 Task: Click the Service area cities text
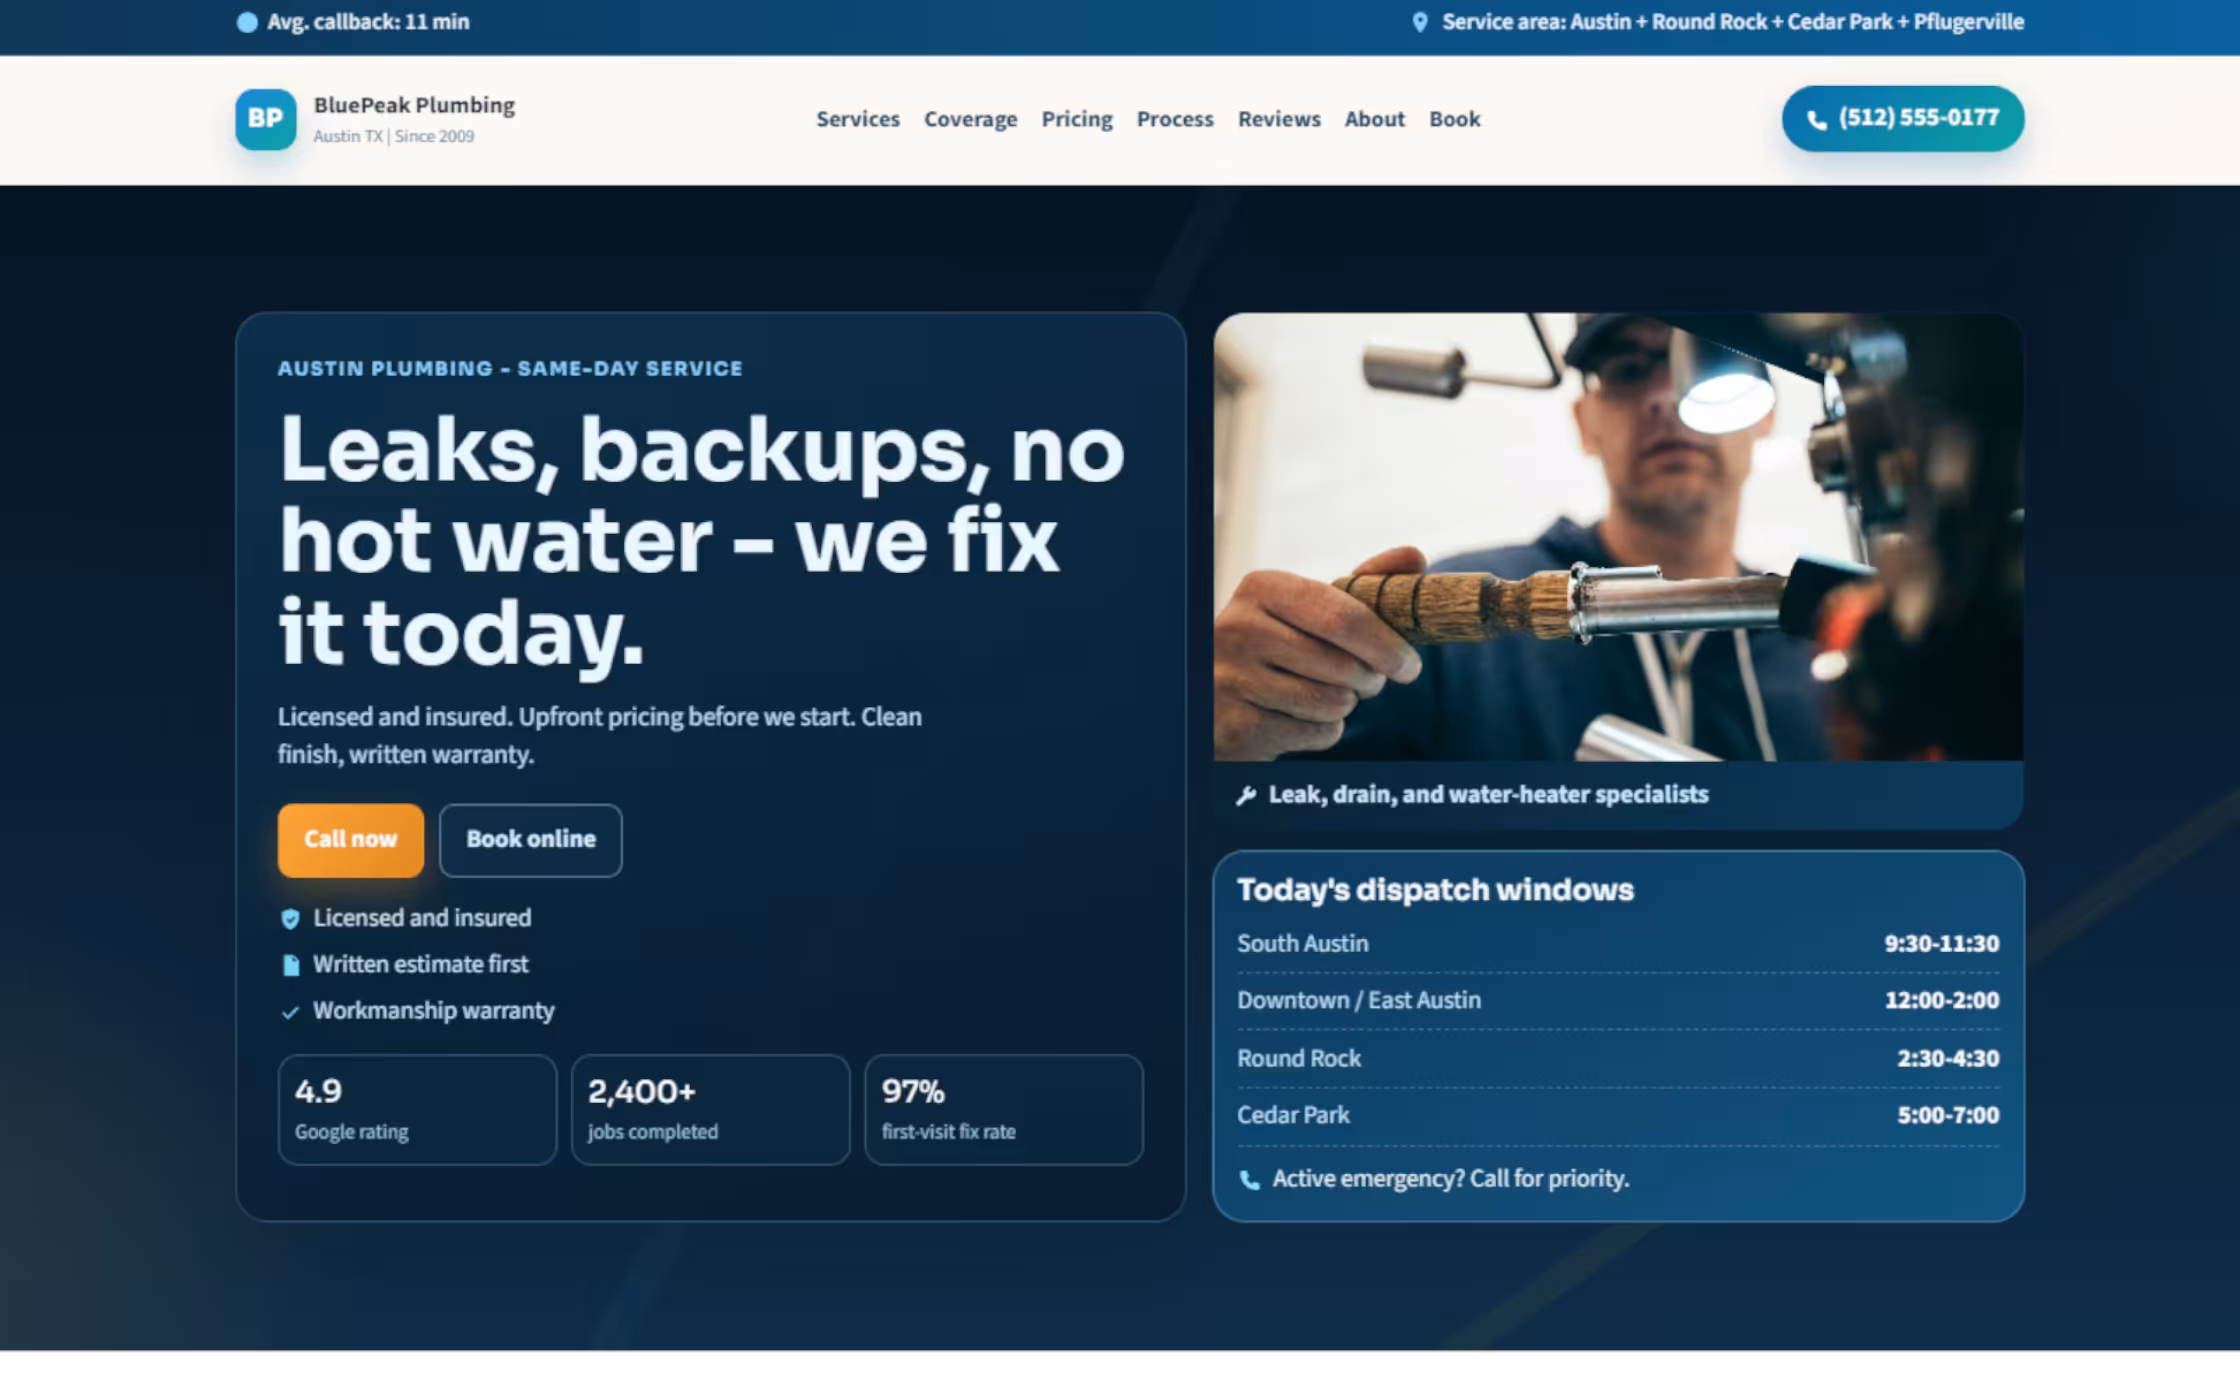tap(1733, 22)
